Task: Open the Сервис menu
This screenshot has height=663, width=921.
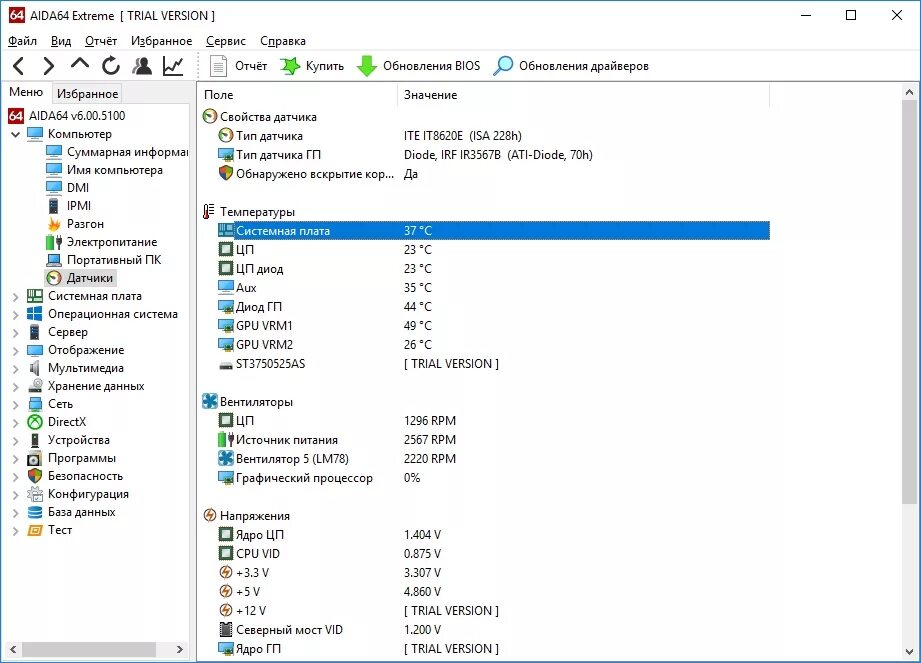Action: 226,41
